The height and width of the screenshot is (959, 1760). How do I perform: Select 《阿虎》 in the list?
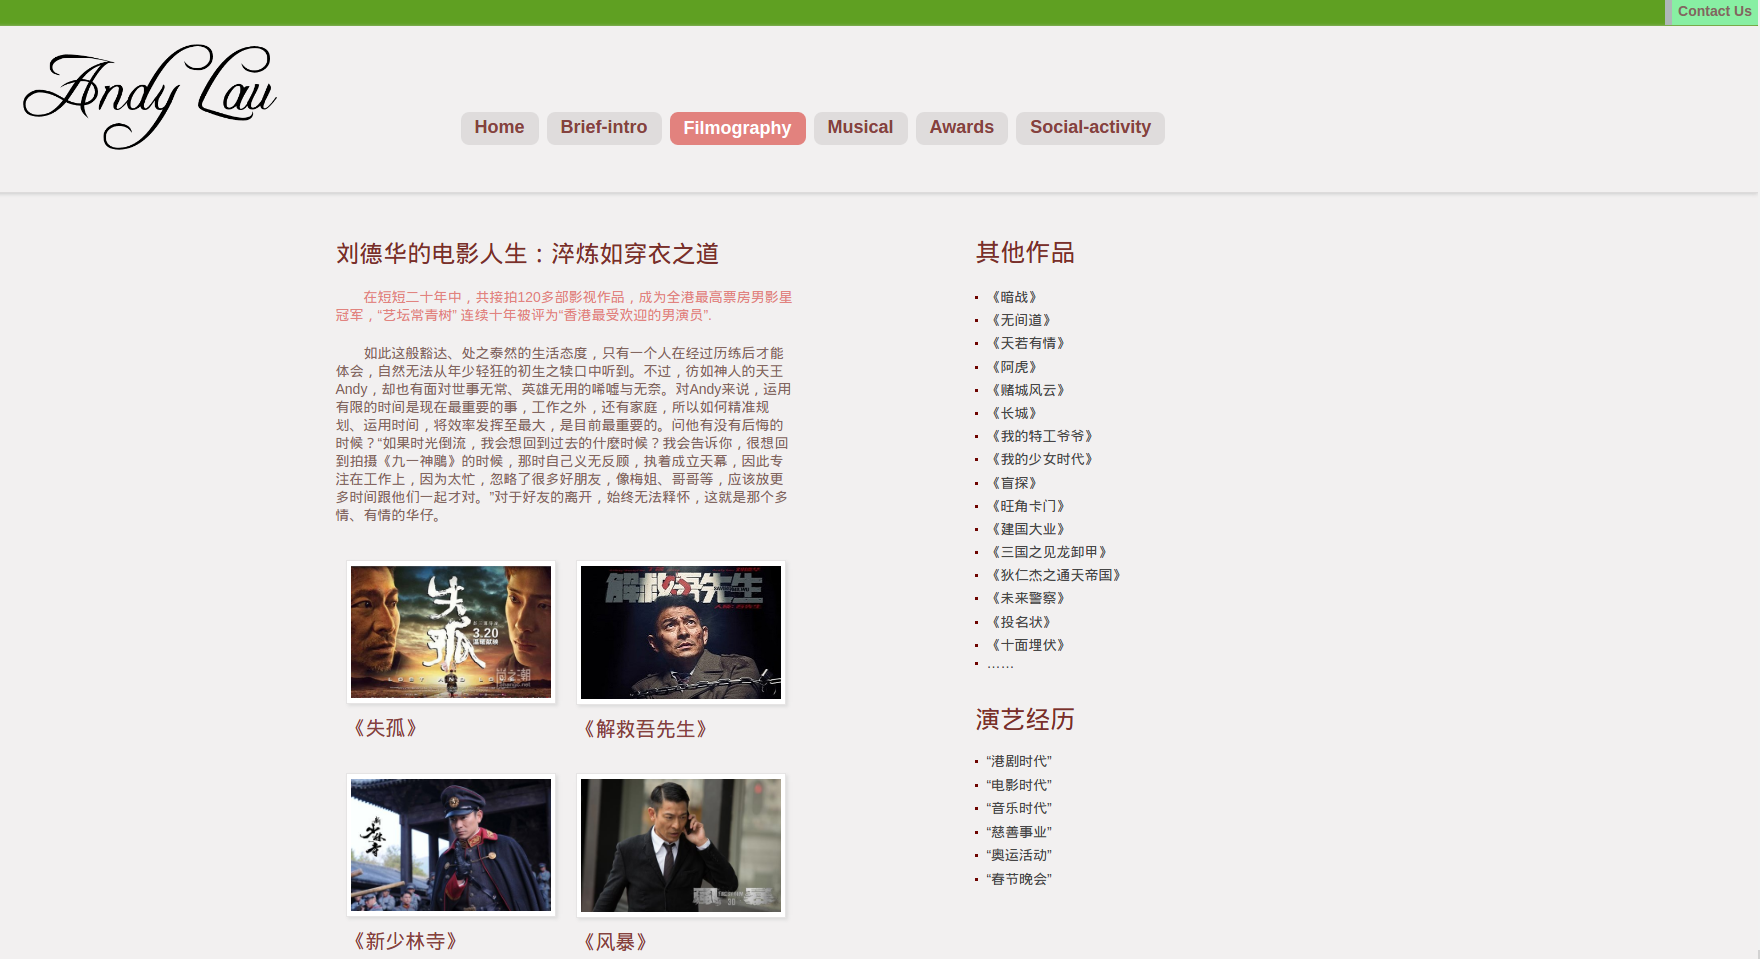(x=1015, y=367)
